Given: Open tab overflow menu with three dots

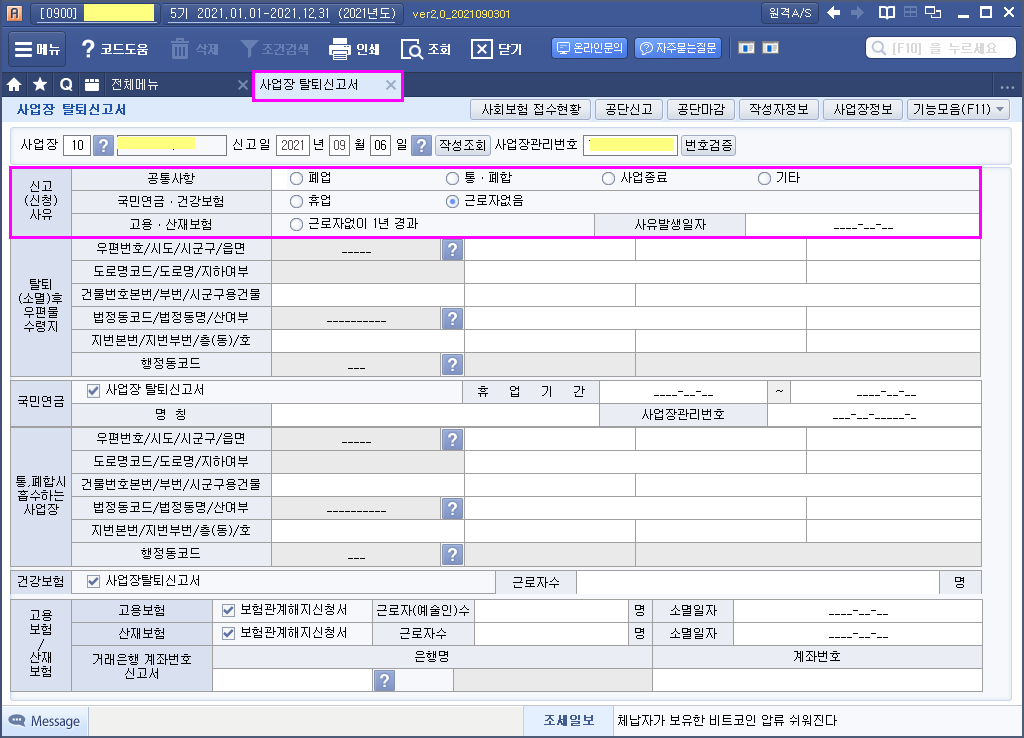Looking at the screenshot, I should point(1006,86).
